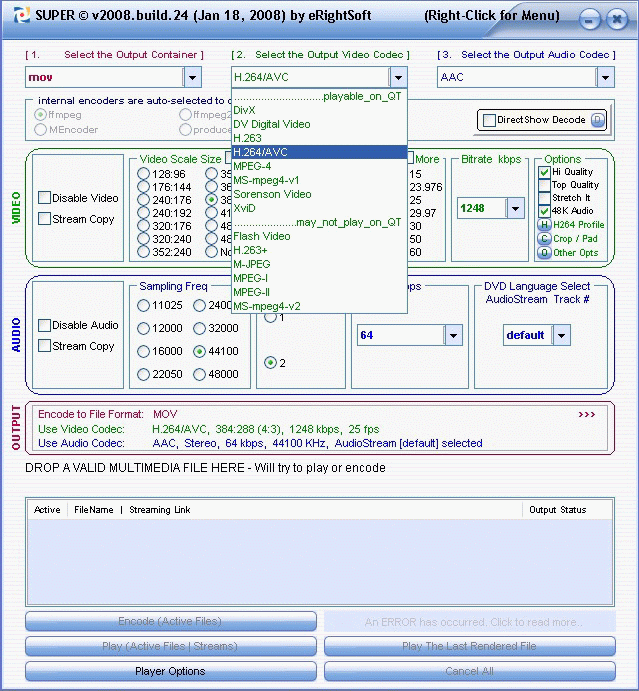Screen dimensions: 639x691
Task: Open the Output Container dropdown
Action: pos(192,77)
